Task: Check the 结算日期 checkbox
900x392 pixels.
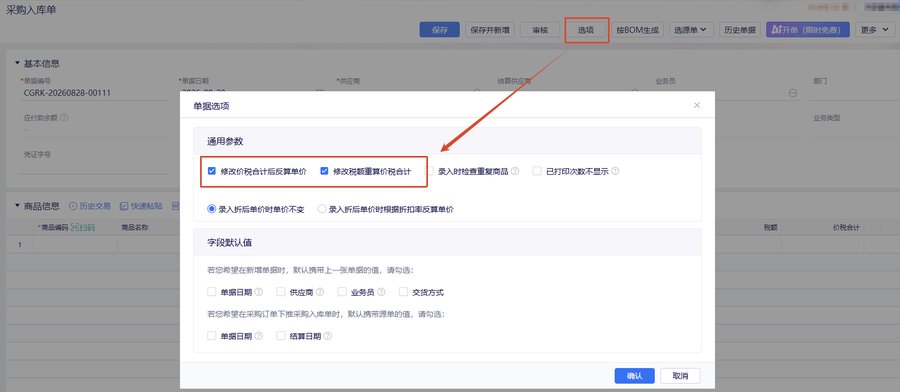Action: [281, 336]
